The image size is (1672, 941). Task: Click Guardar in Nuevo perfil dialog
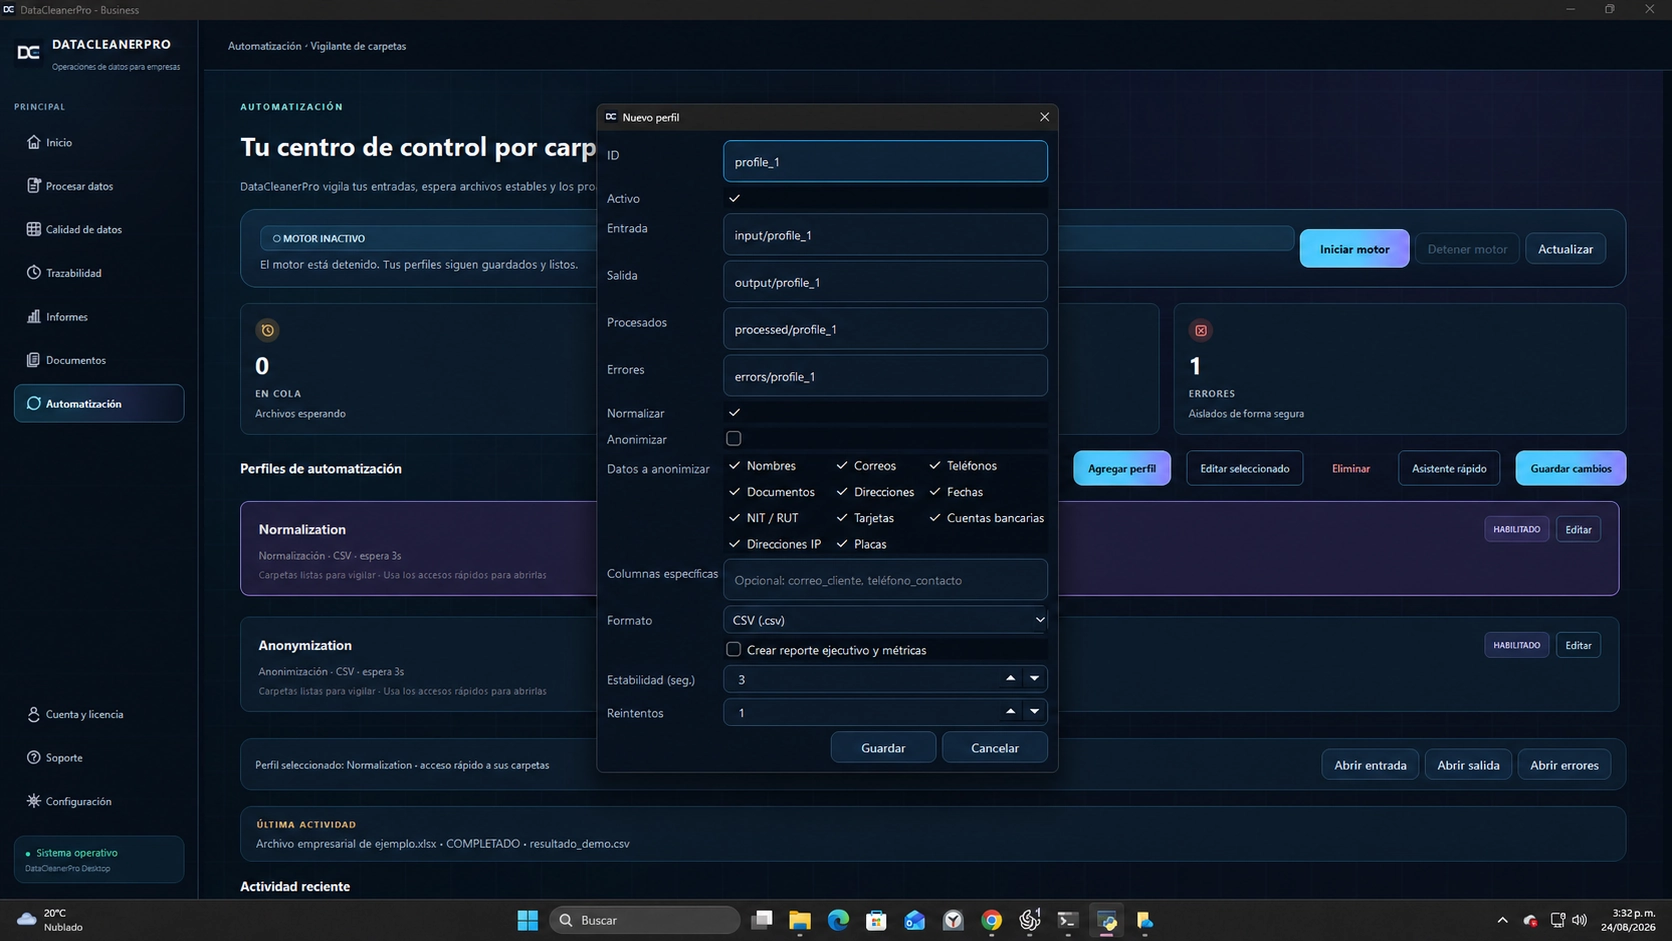883,747
